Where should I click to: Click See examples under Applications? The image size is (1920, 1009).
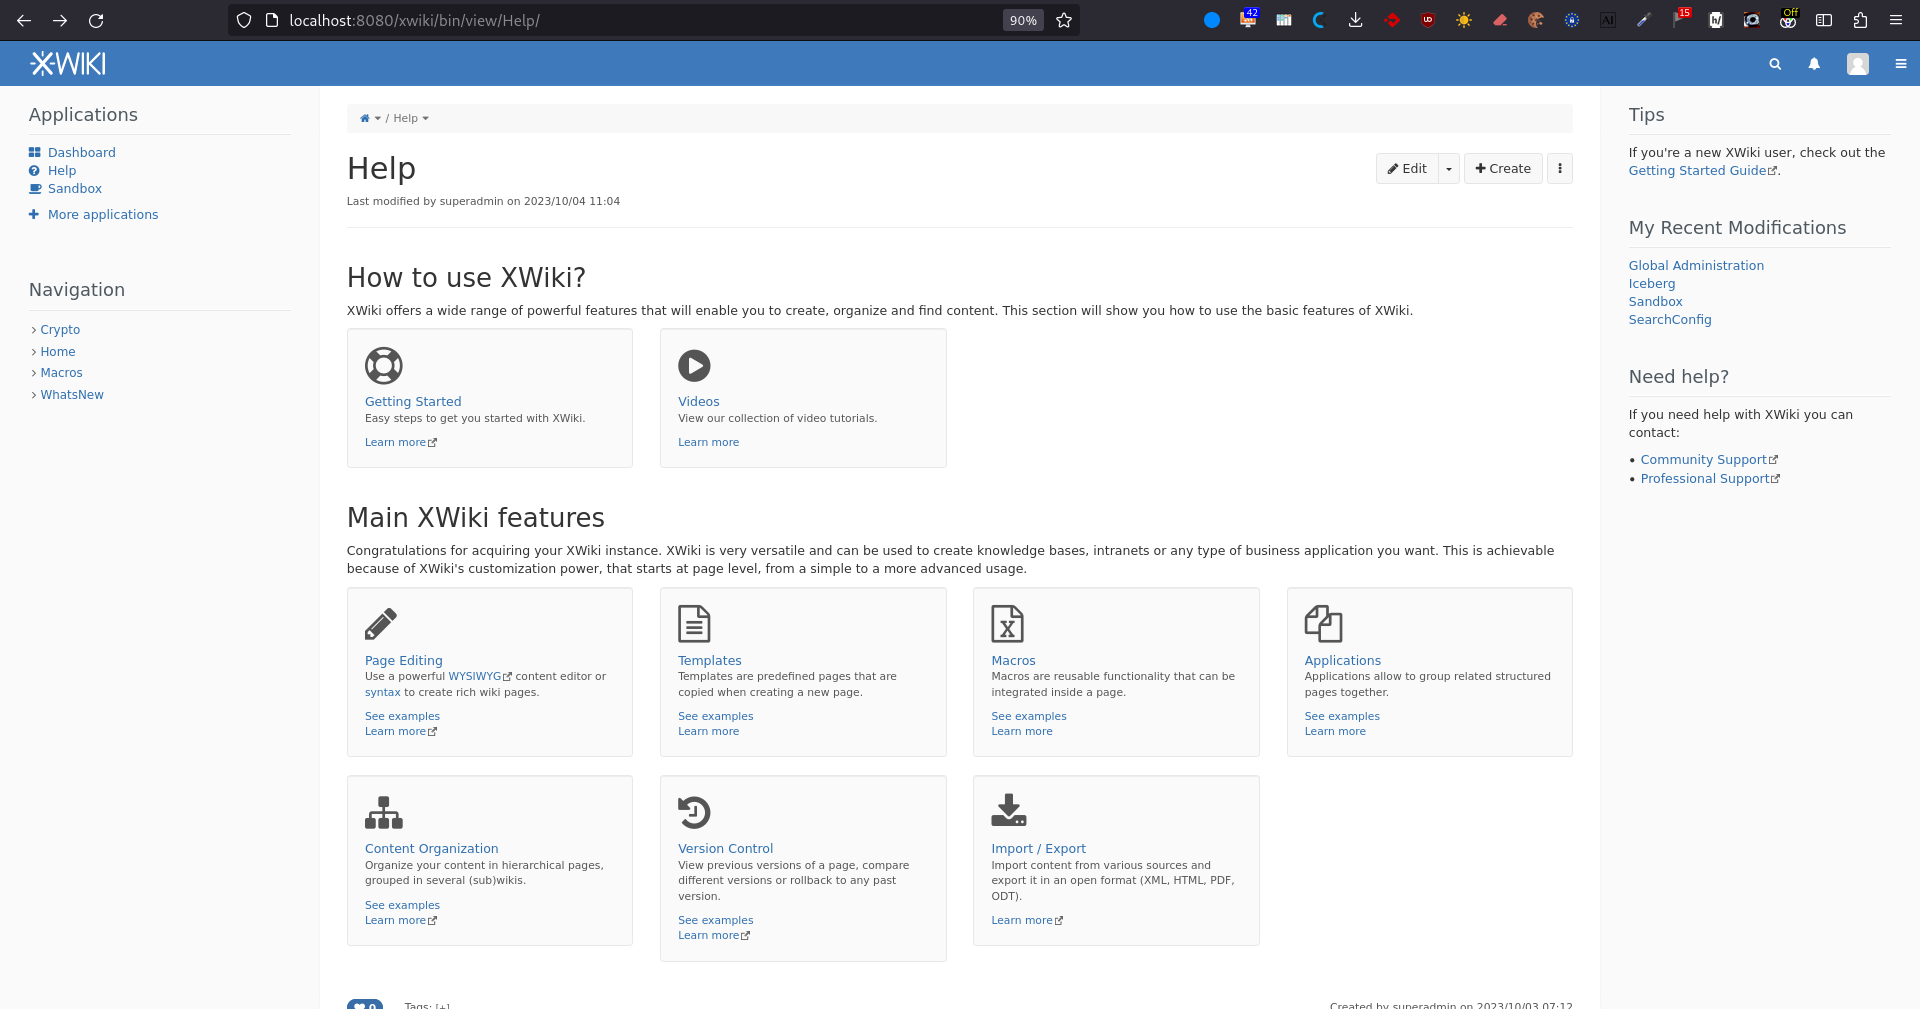tap(1342, 716)
